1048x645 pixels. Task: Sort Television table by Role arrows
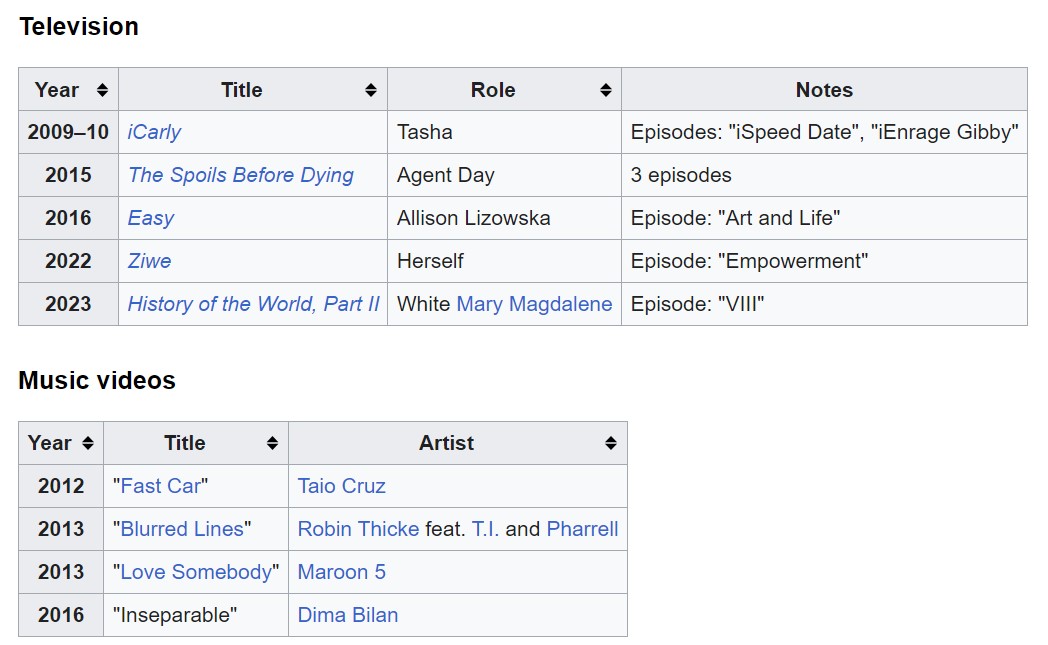tap(605, 90)
